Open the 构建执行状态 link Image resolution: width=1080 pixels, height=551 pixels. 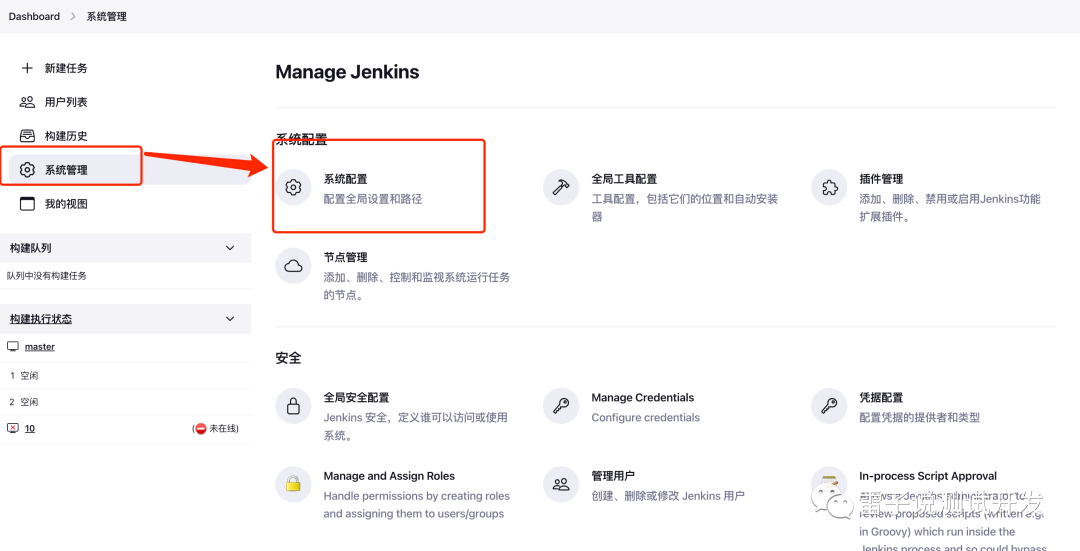click(41, 319)
